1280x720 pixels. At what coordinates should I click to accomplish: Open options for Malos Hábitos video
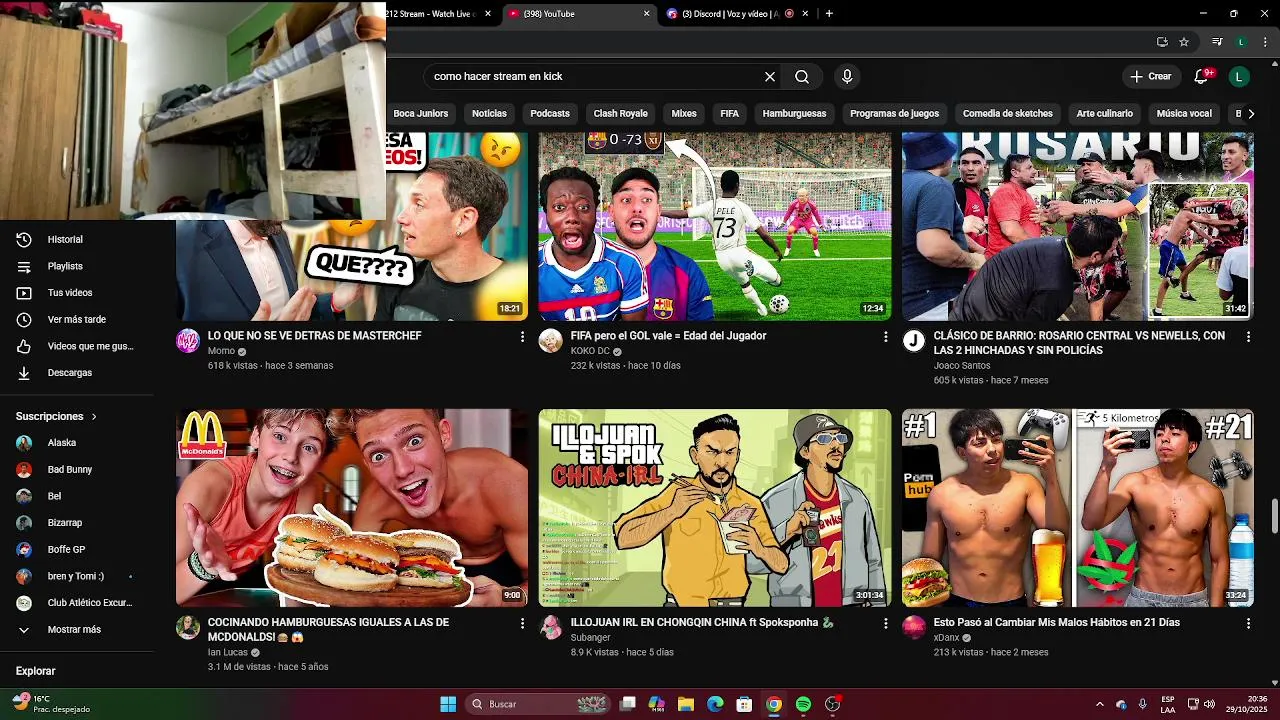(1248, 623)
